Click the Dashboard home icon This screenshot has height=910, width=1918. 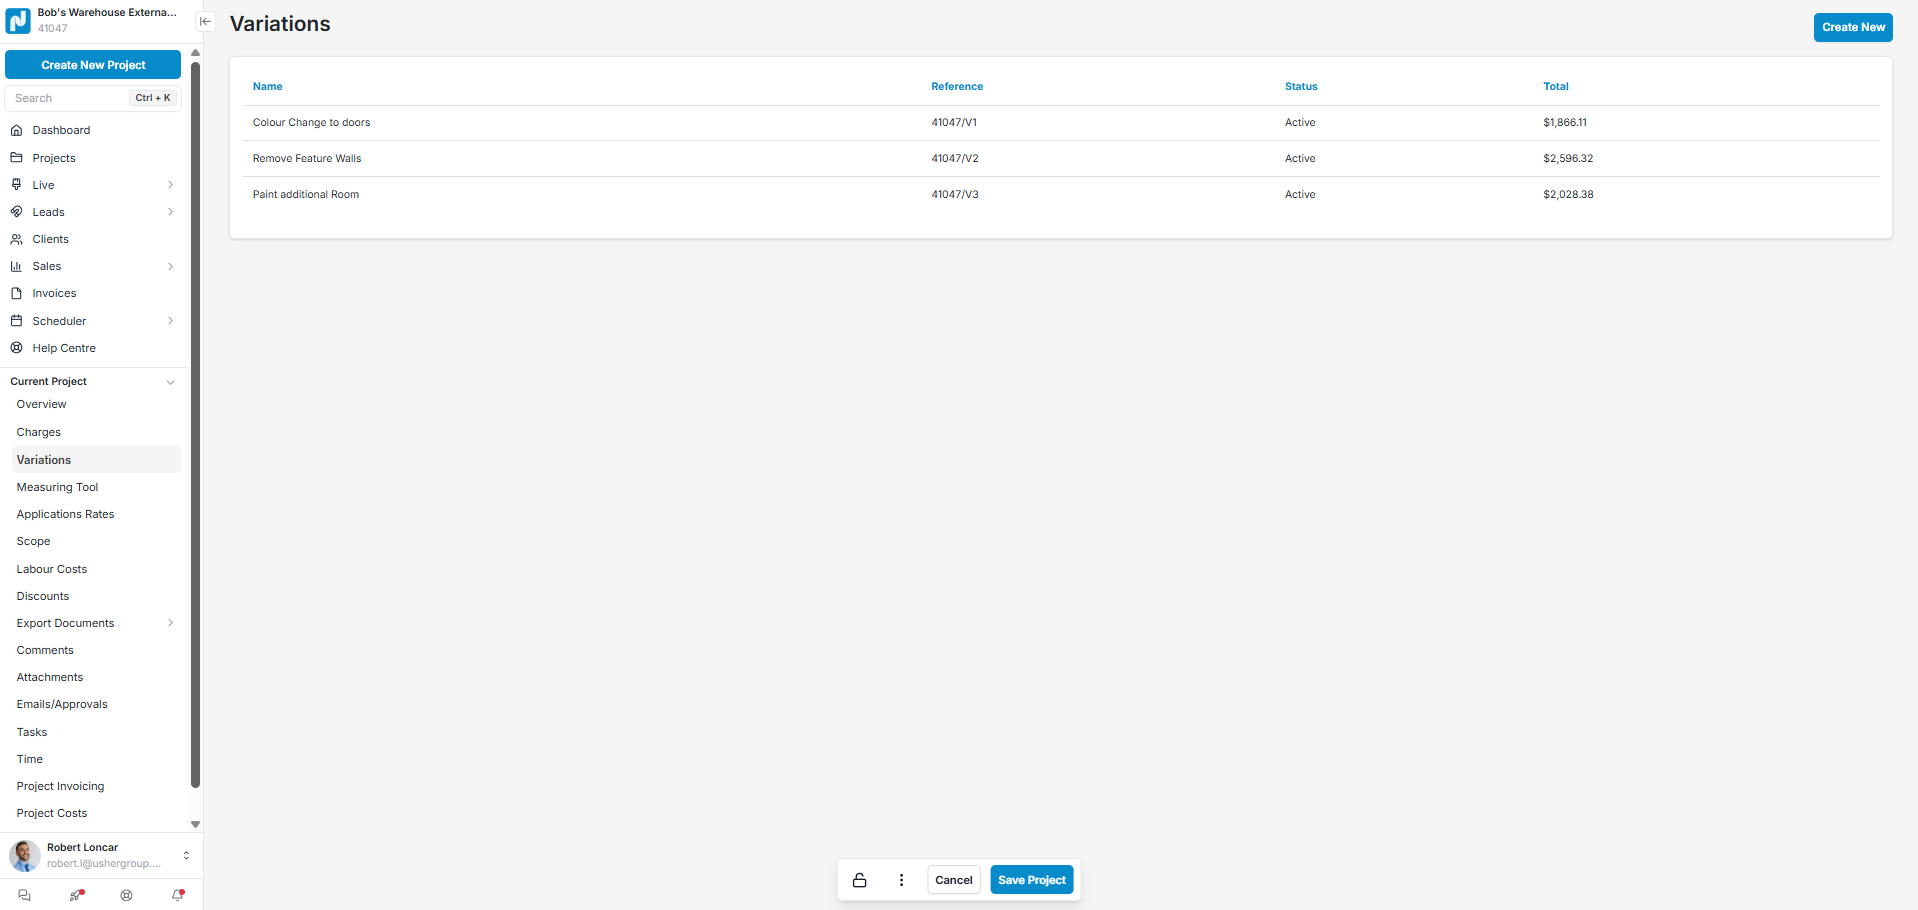click(16, 130)
